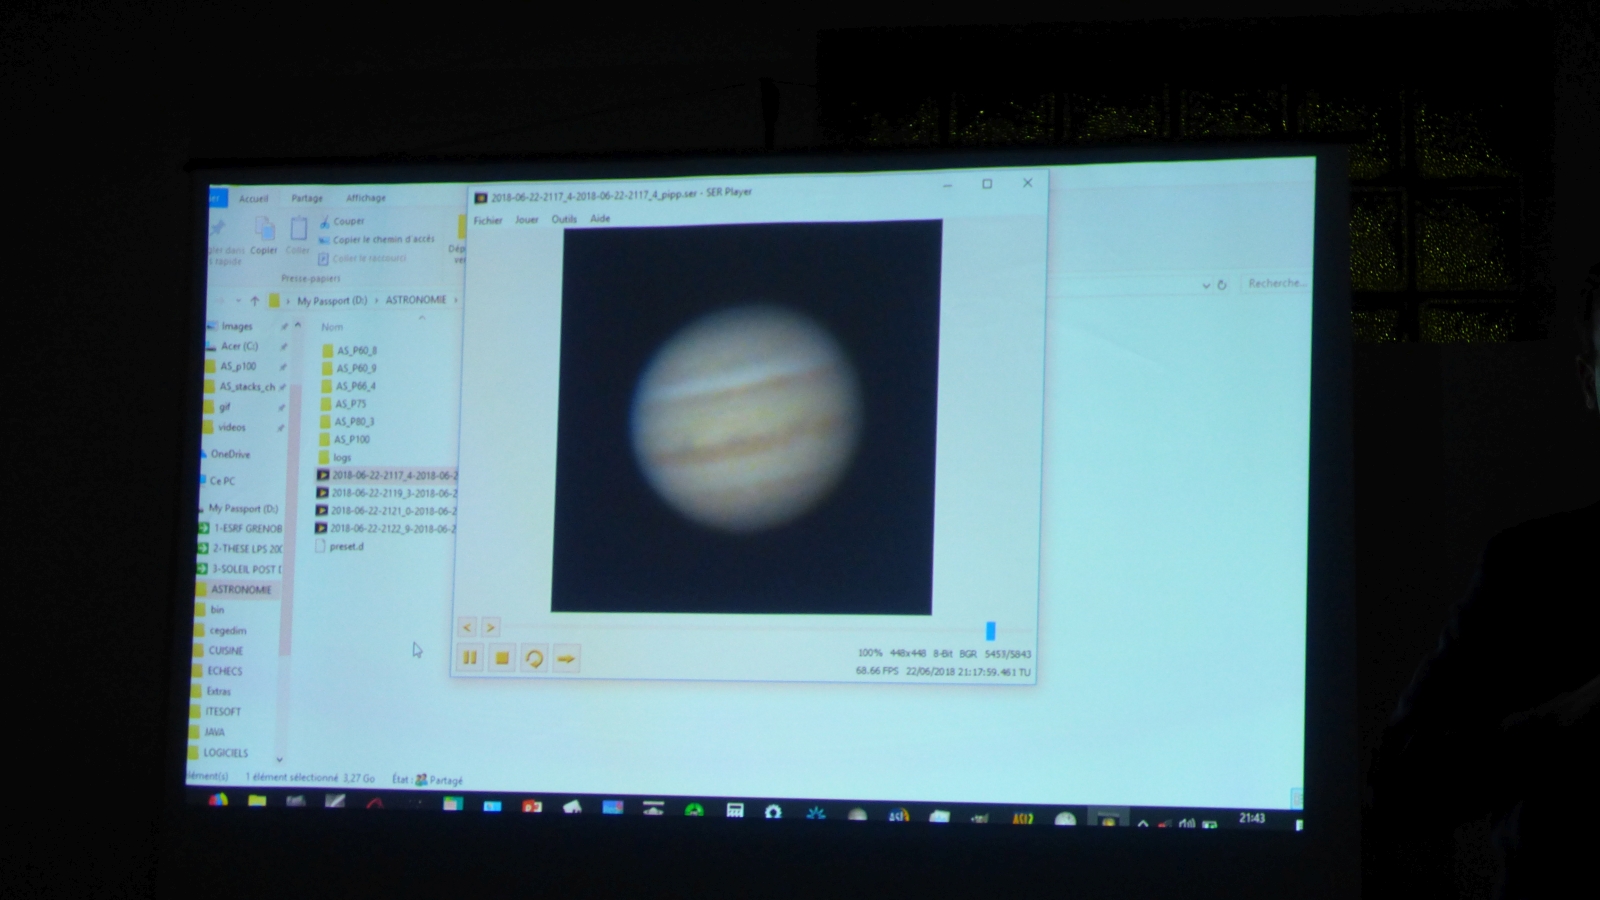Select folder AS_P100
1600x900 pixels.
[x=345, y=439]
